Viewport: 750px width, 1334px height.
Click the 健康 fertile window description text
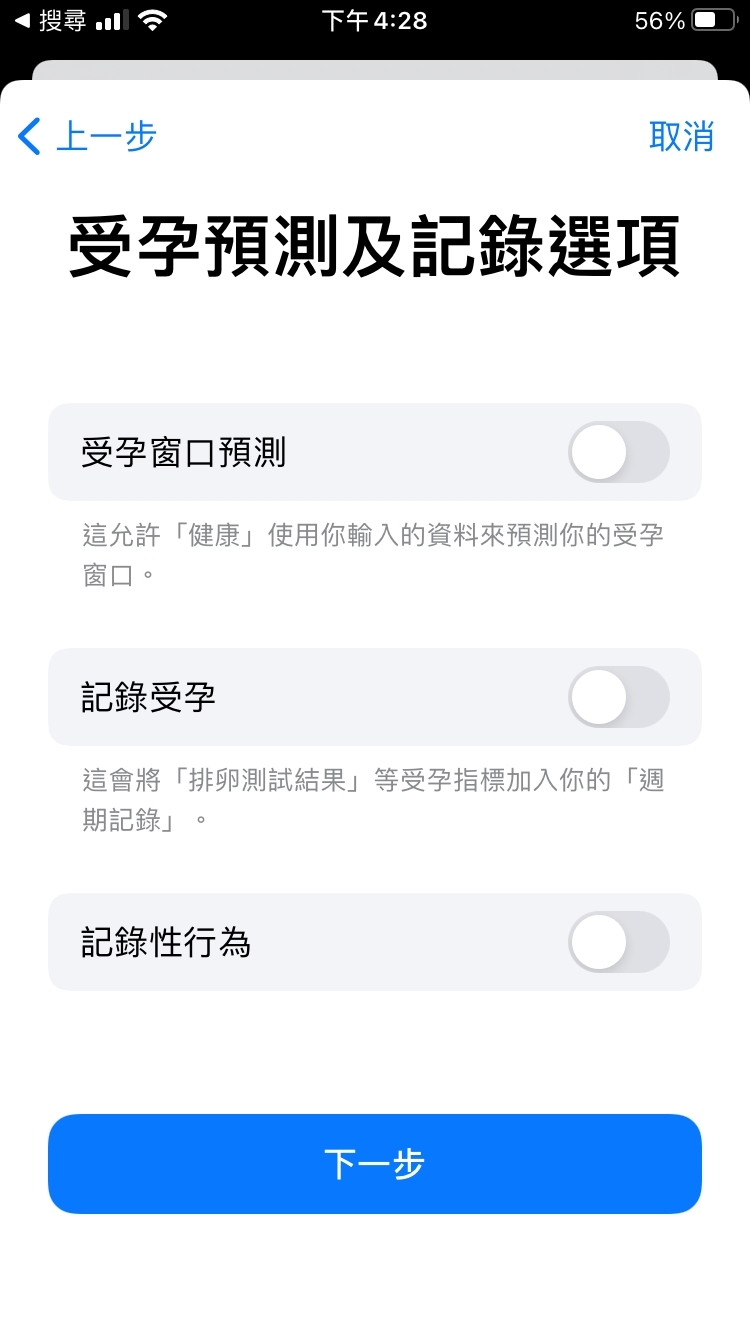click(373, 554)
